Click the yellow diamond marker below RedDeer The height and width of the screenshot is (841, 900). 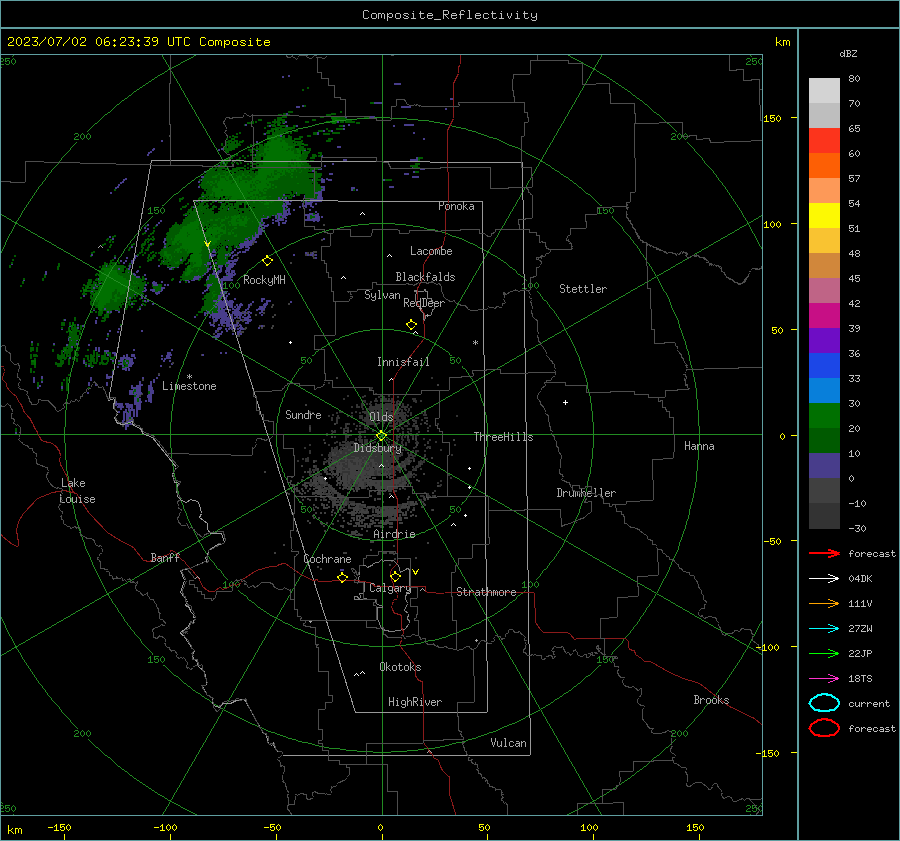tap(411, 325)
